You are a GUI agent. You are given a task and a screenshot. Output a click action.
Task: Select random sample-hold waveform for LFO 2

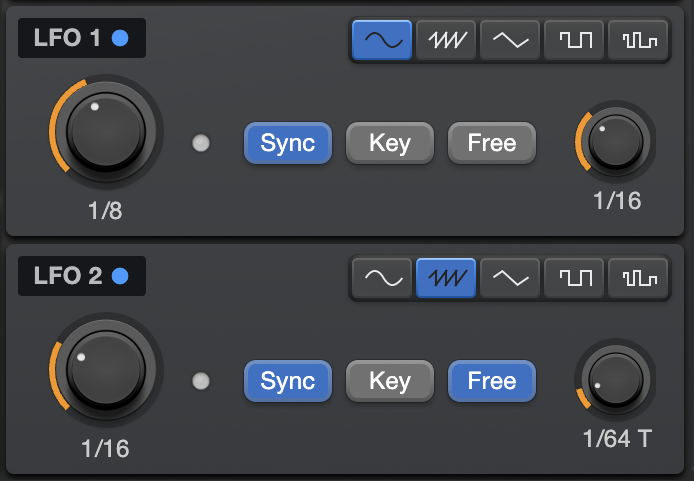click(x=638, y=278)
